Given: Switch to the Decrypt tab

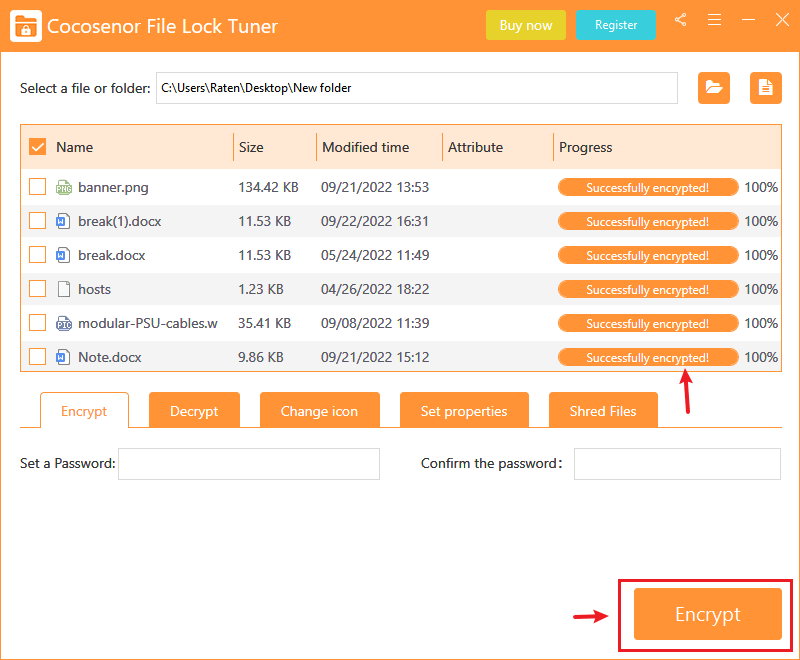Looking at the screenshot, I should point(194,411).
